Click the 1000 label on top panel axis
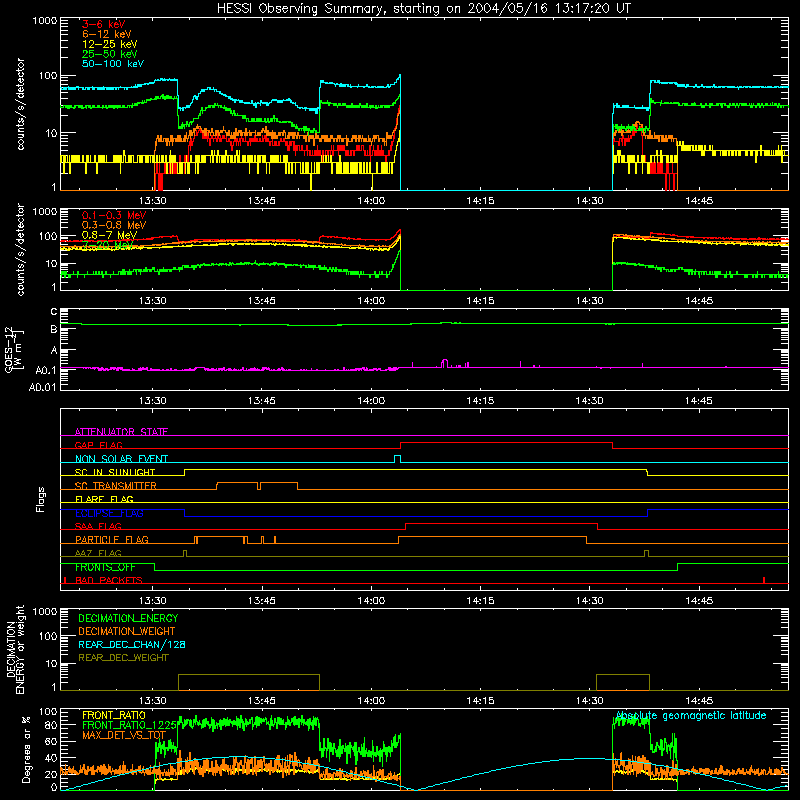800x800 pixels. point(45,21)
